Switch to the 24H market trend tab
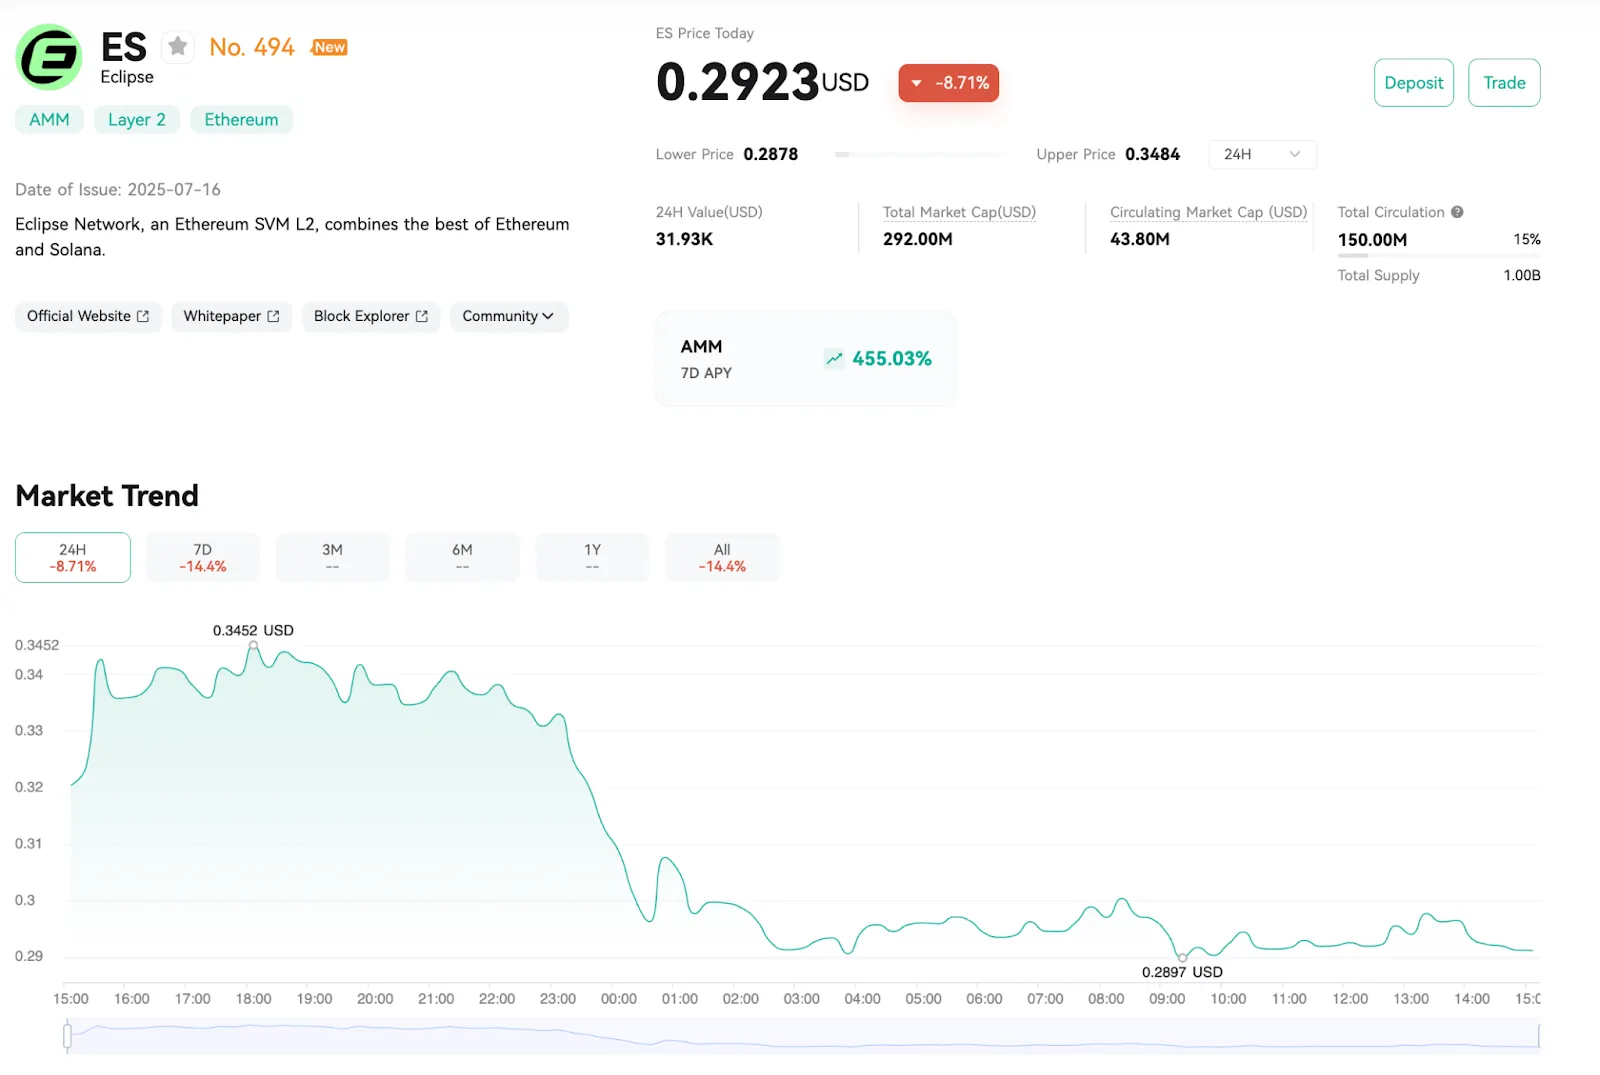The width and height of the screenshot is (1600, 1075). tap(73, 557)
